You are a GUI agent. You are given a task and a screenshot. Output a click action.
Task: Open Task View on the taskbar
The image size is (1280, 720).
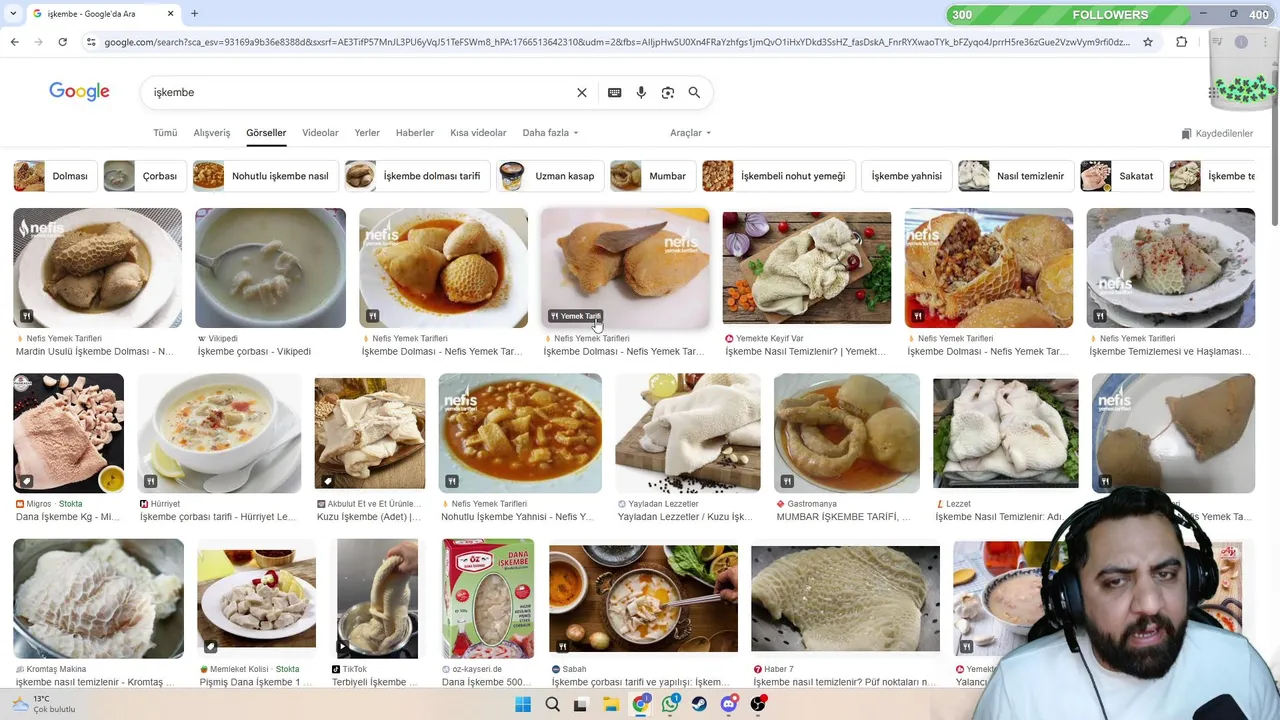(x=581, y=704)
